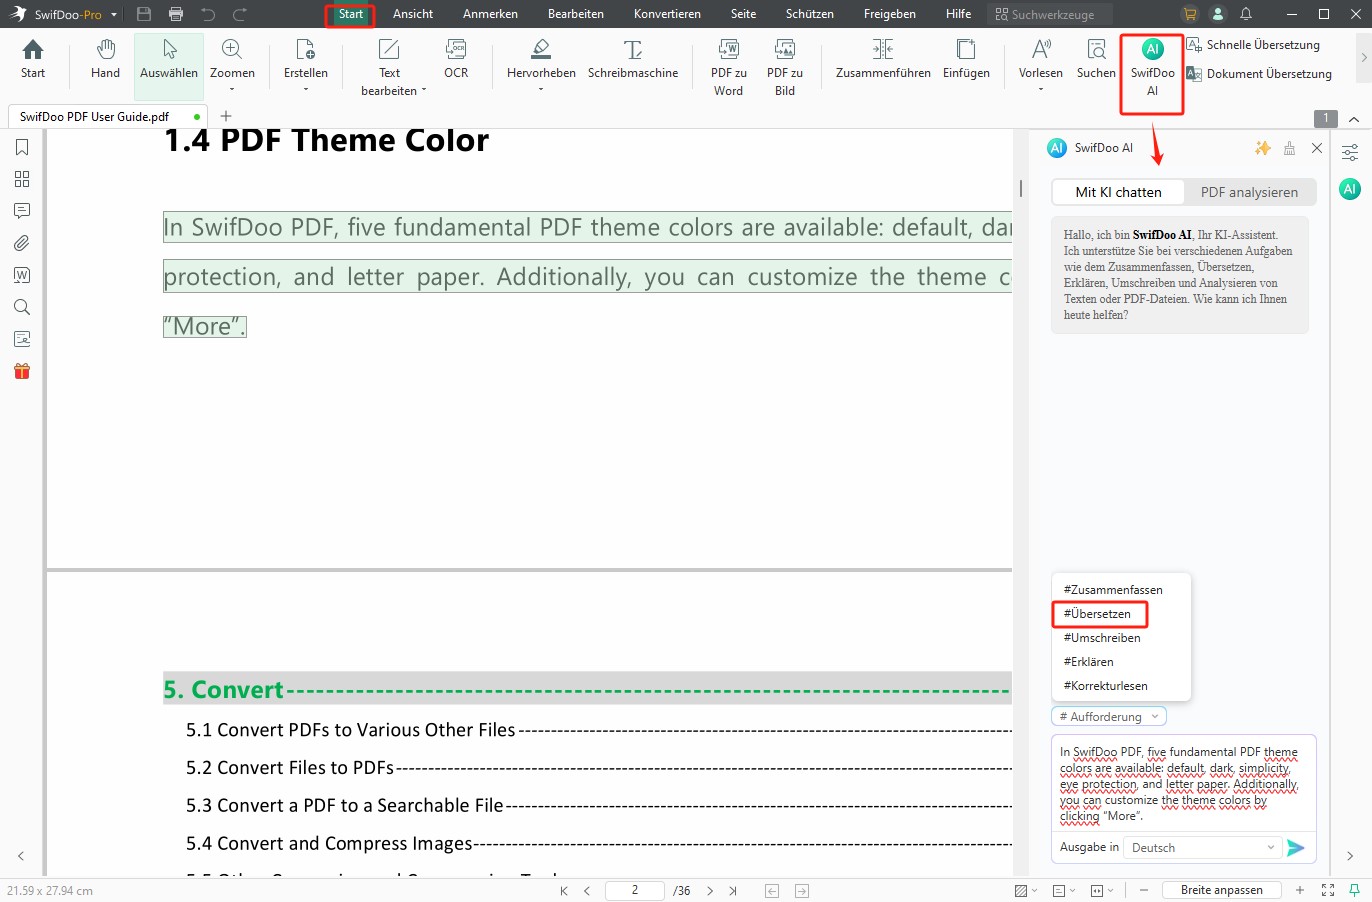Click the print icon in the title bar

click(176, 14)
